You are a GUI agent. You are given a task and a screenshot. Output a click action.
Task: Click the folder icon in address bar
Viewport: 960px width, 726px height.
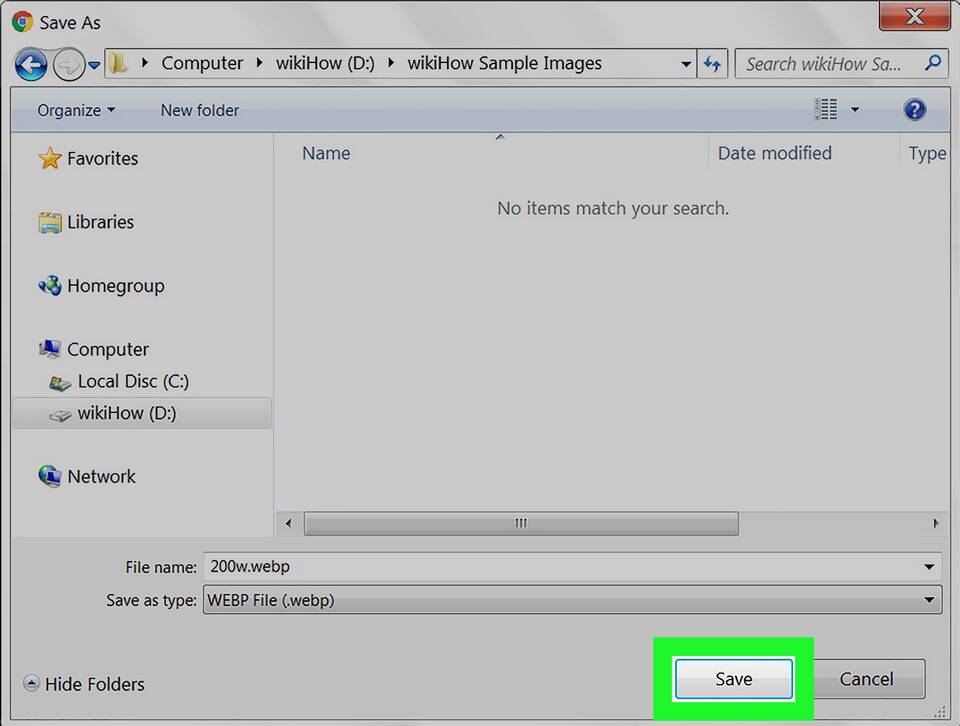pos(118,62)
